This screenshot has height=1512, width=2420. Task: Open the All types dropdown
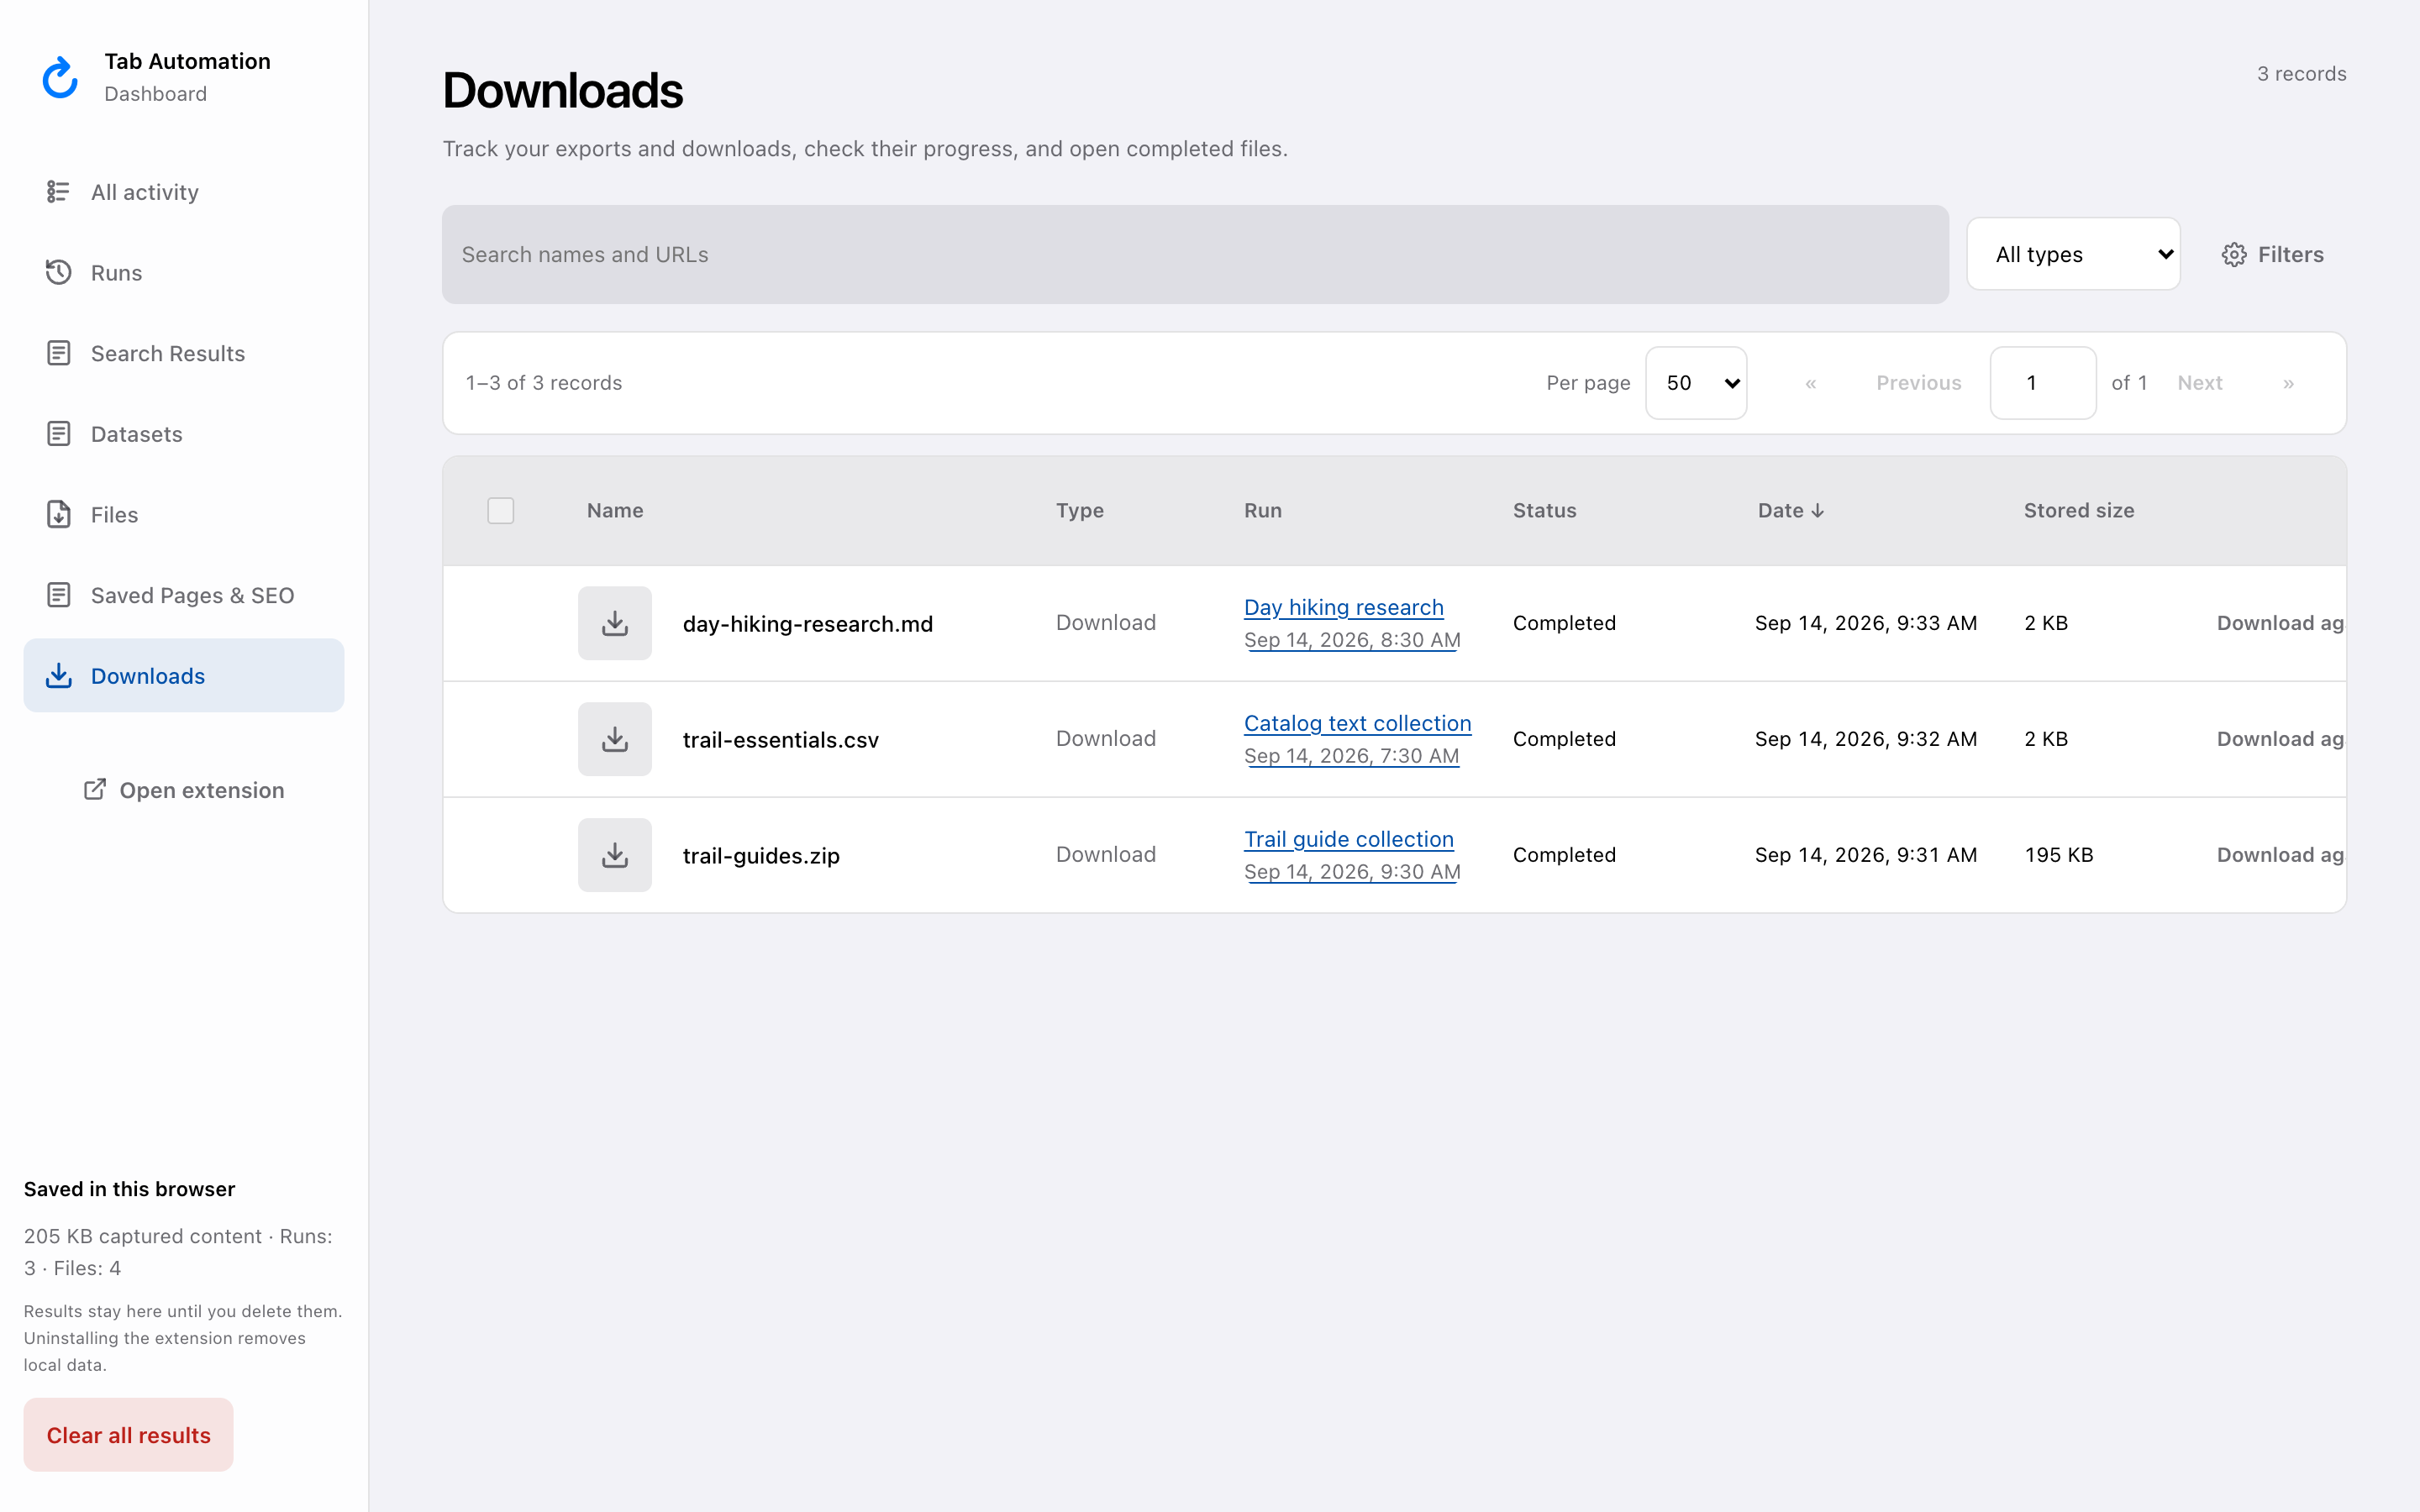coord(2073,254)
